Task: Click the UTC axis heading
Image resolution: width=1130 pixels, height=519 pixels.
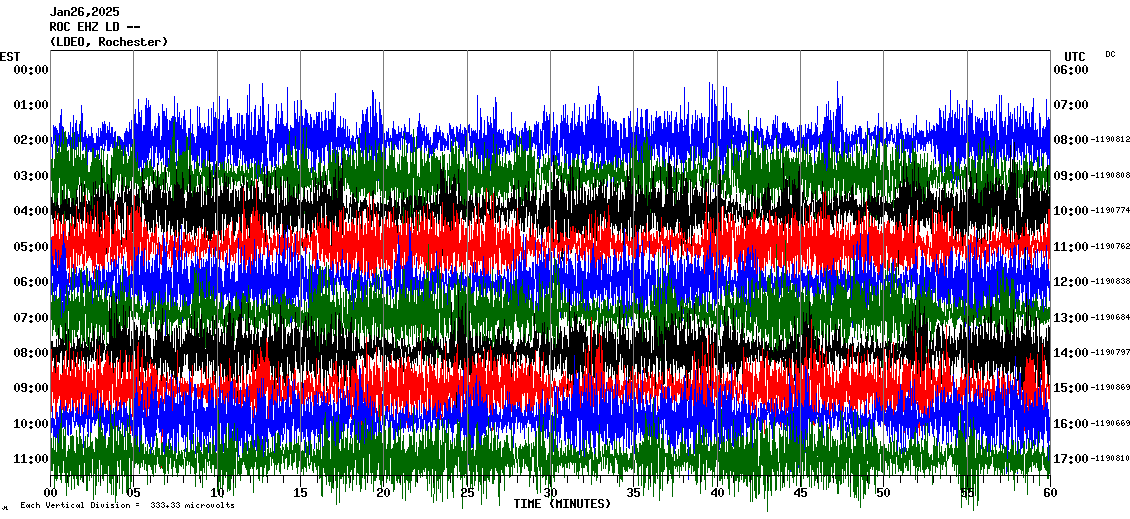Action: tap(1075, 56)
